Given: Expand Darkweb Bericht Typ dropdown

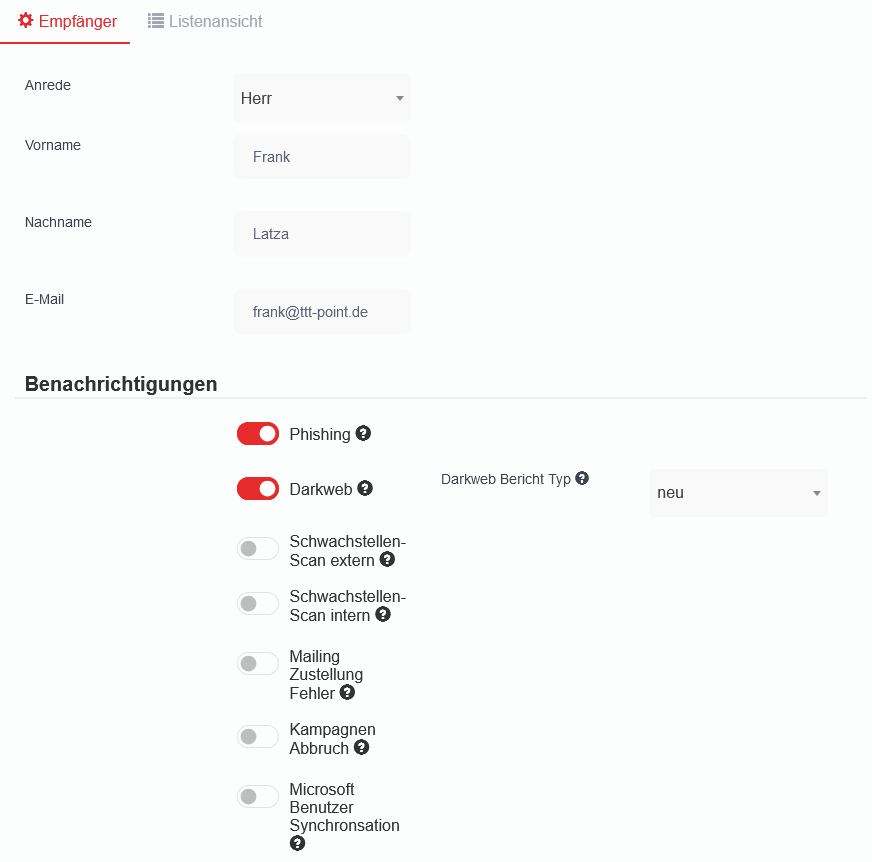Looking at the screenshot, I should [x=738, y=493].
